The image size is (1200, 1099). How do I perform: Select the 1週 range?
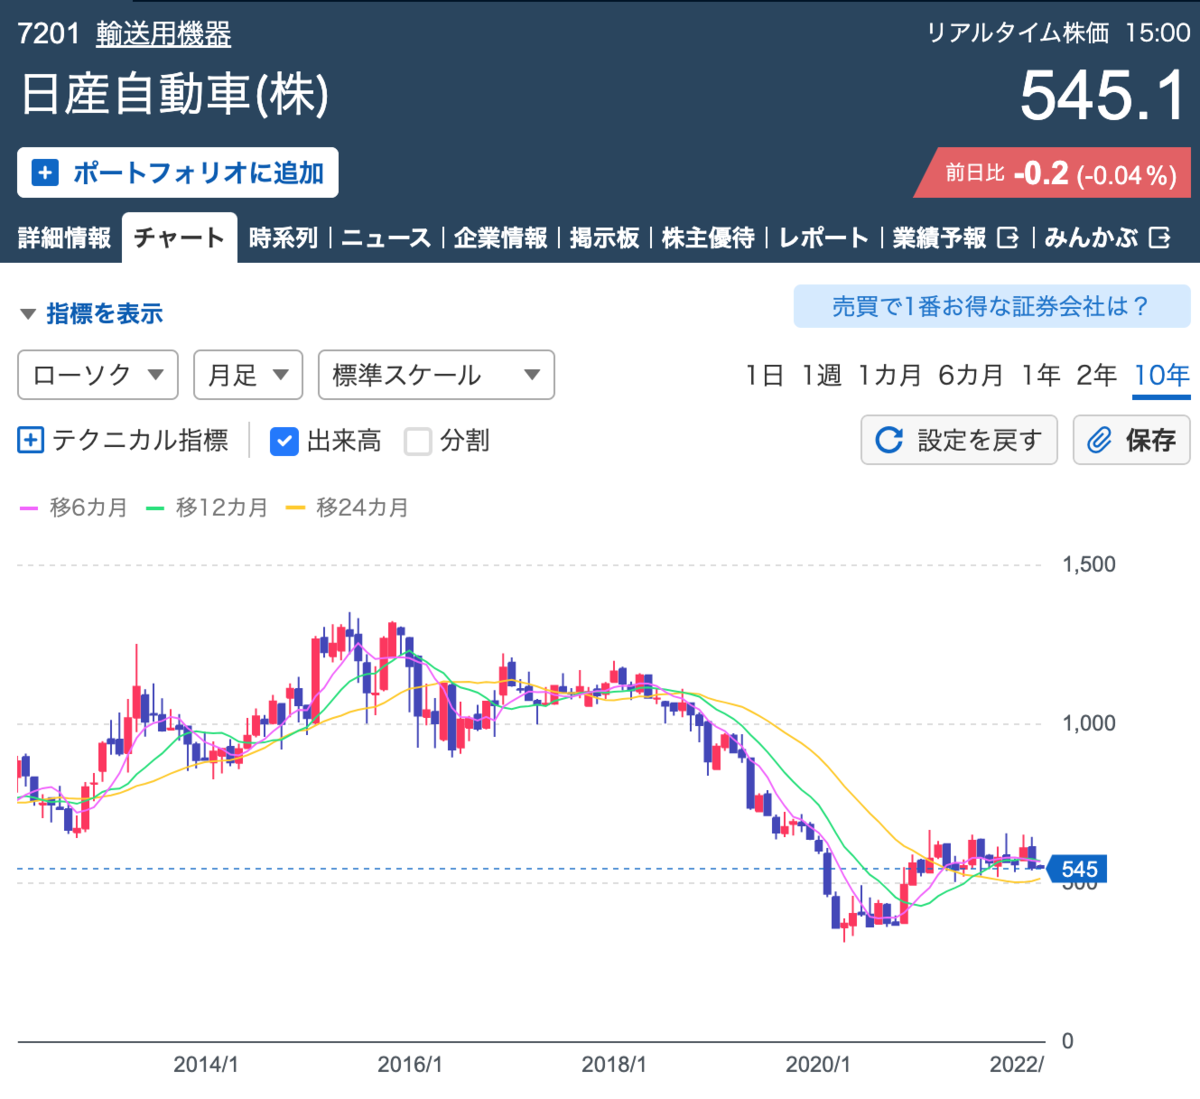coord(821,375)
